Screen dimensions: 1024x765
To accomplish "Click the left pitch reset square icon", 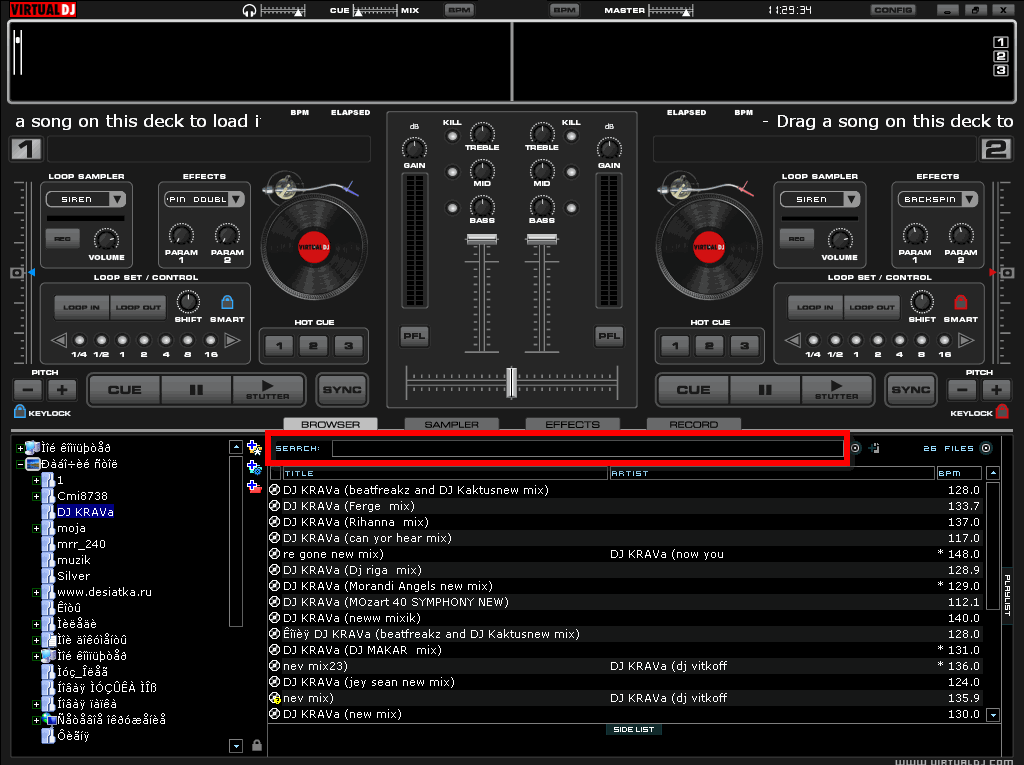I will [x=17, y=272].
